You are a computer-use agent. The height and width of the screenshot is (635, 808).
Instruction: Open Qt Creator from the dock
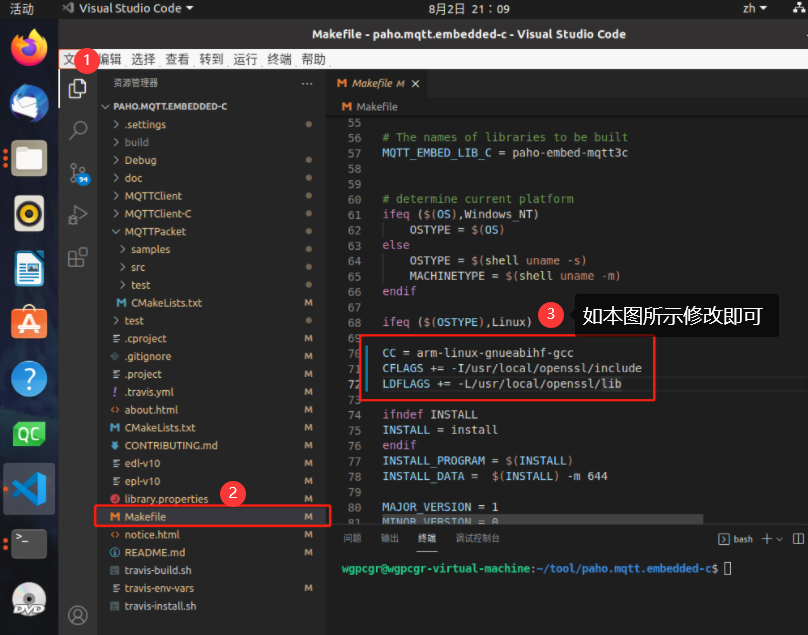pyautogui.click(x=29, y=433)
